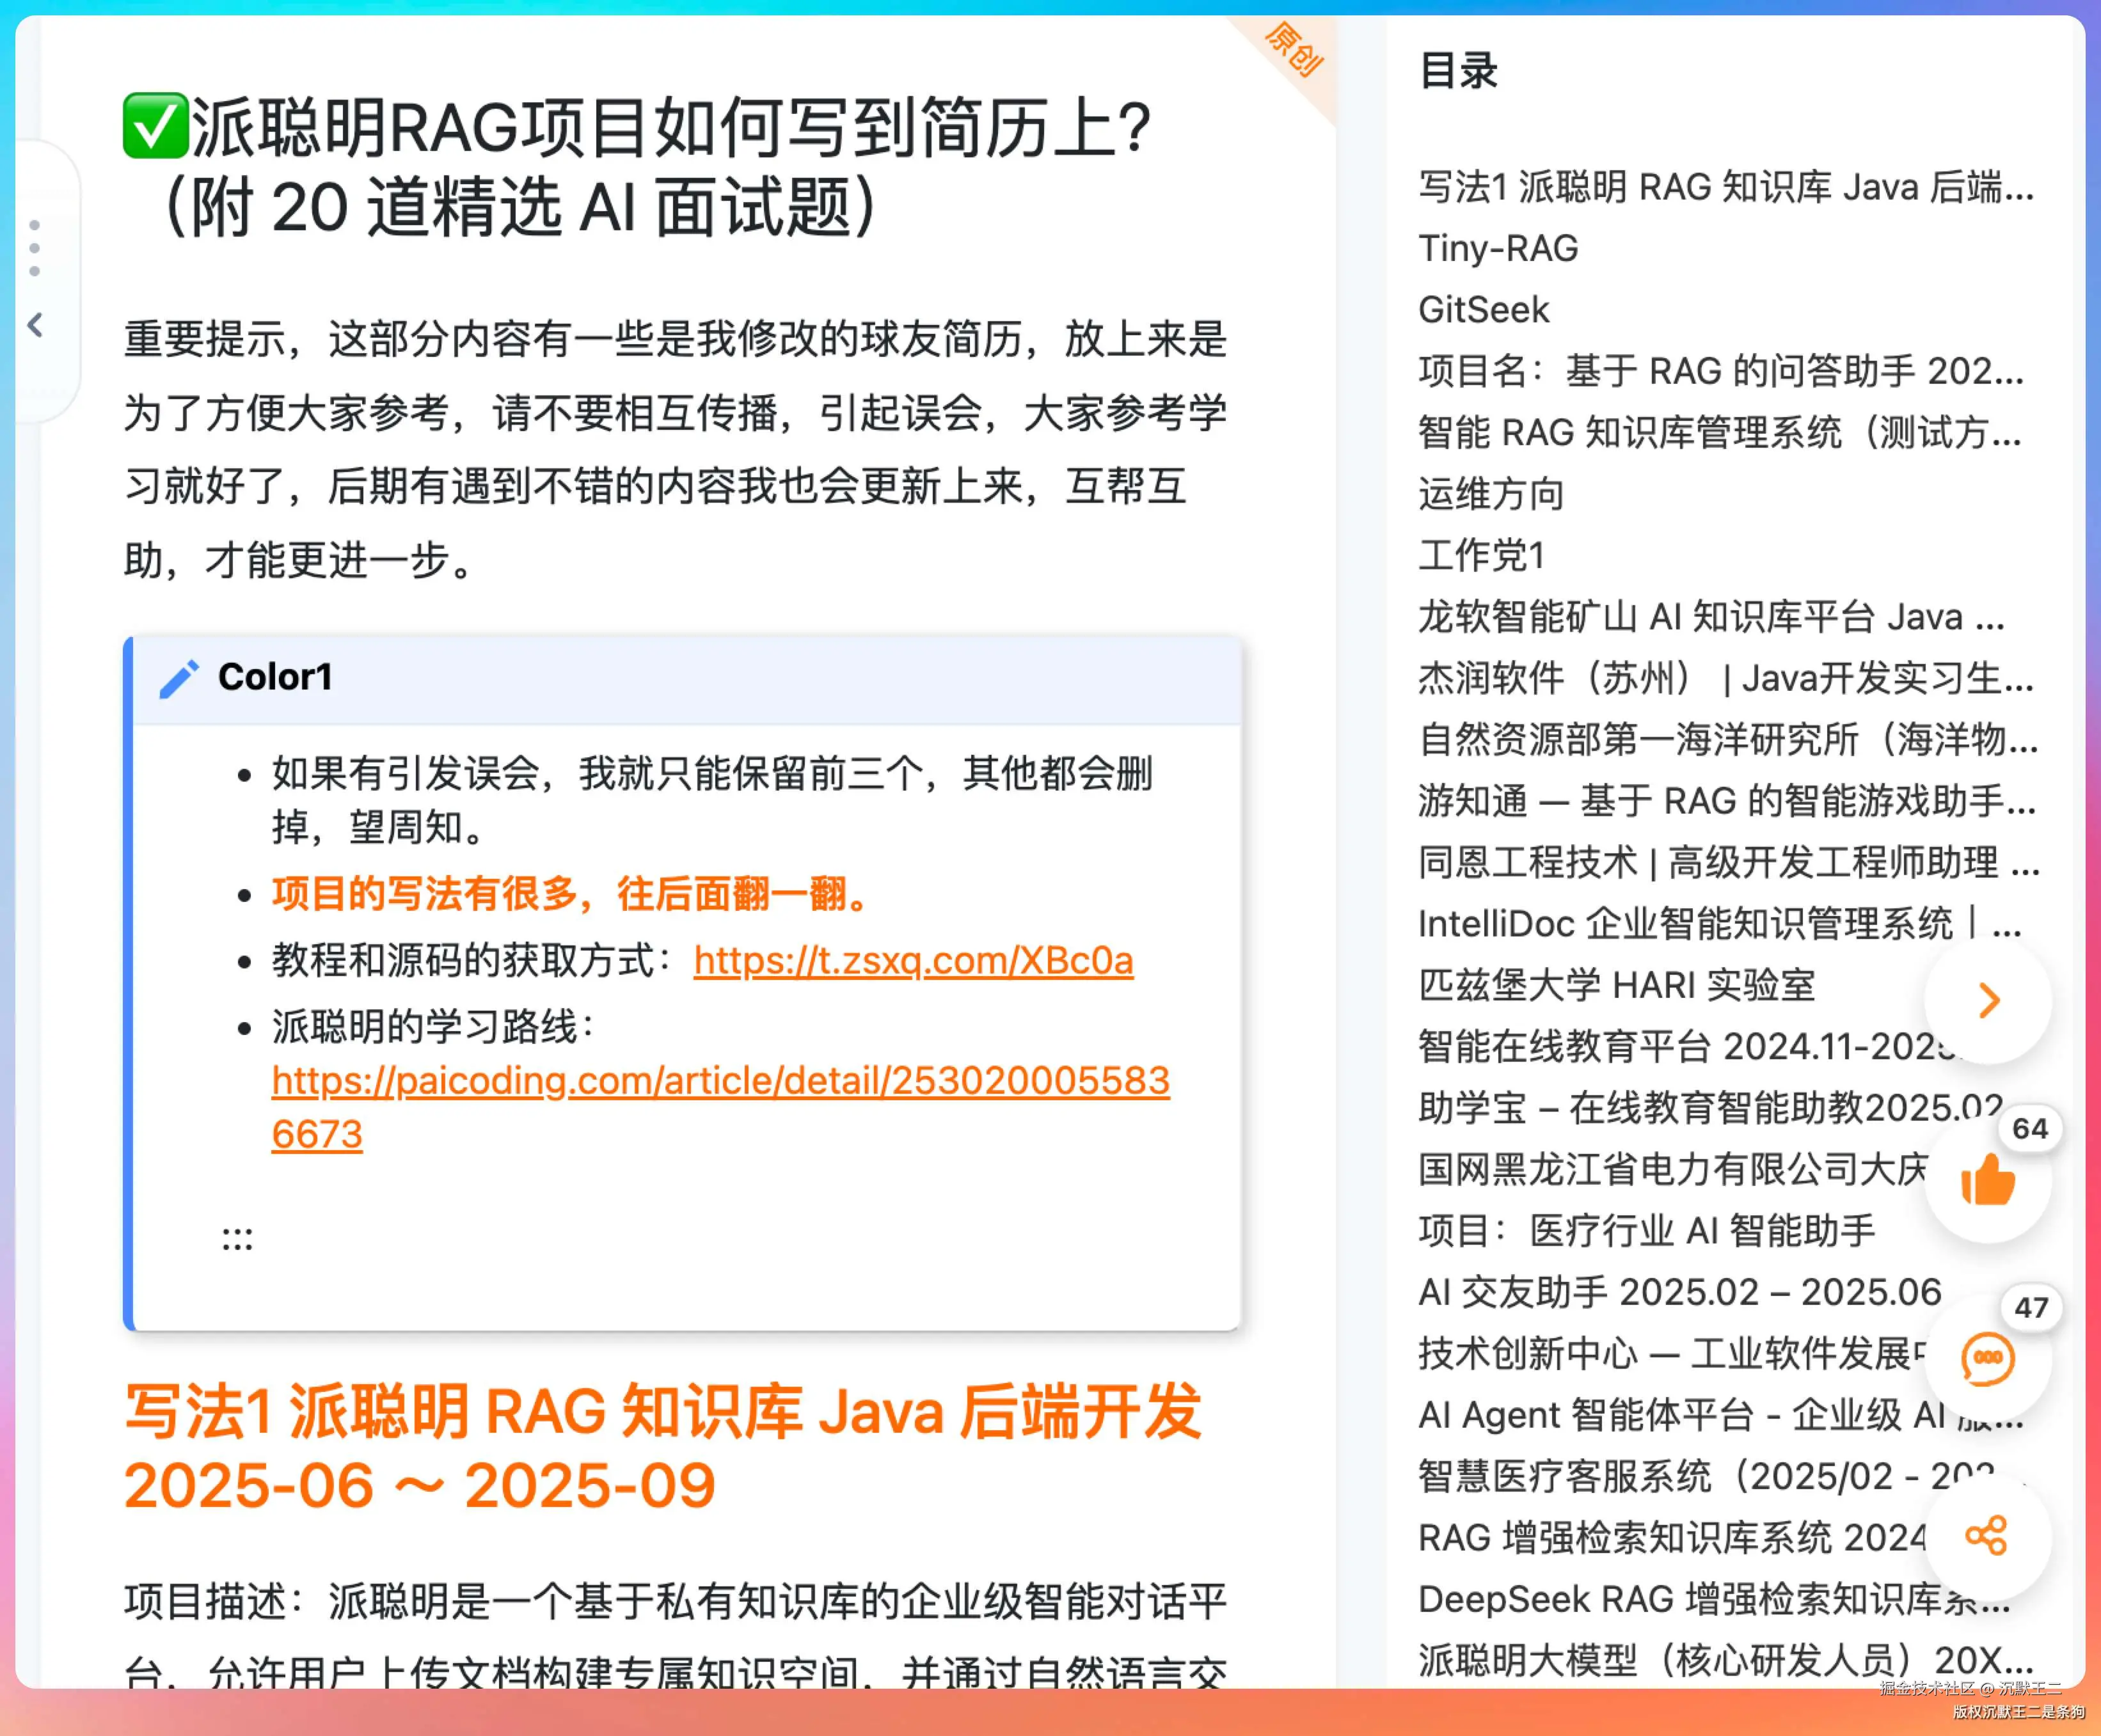The height and width of the screenshot is (1736, 2101).
Task: Navigate to 运维方向 section
Action: point(1491,494)
